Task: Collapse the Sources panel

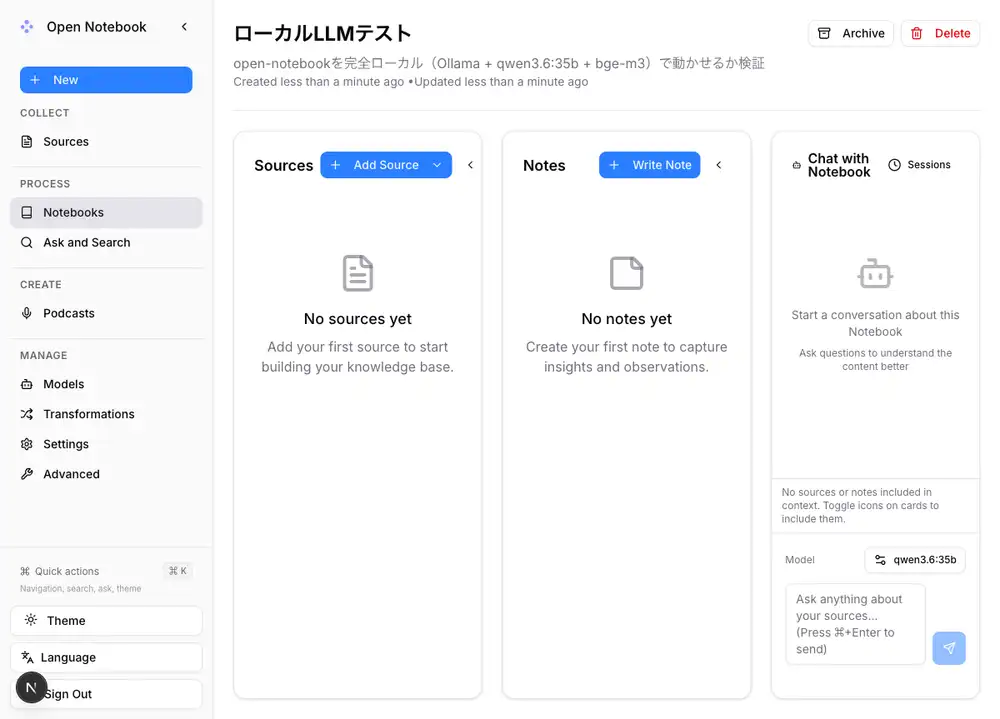Action: point(470,164)
